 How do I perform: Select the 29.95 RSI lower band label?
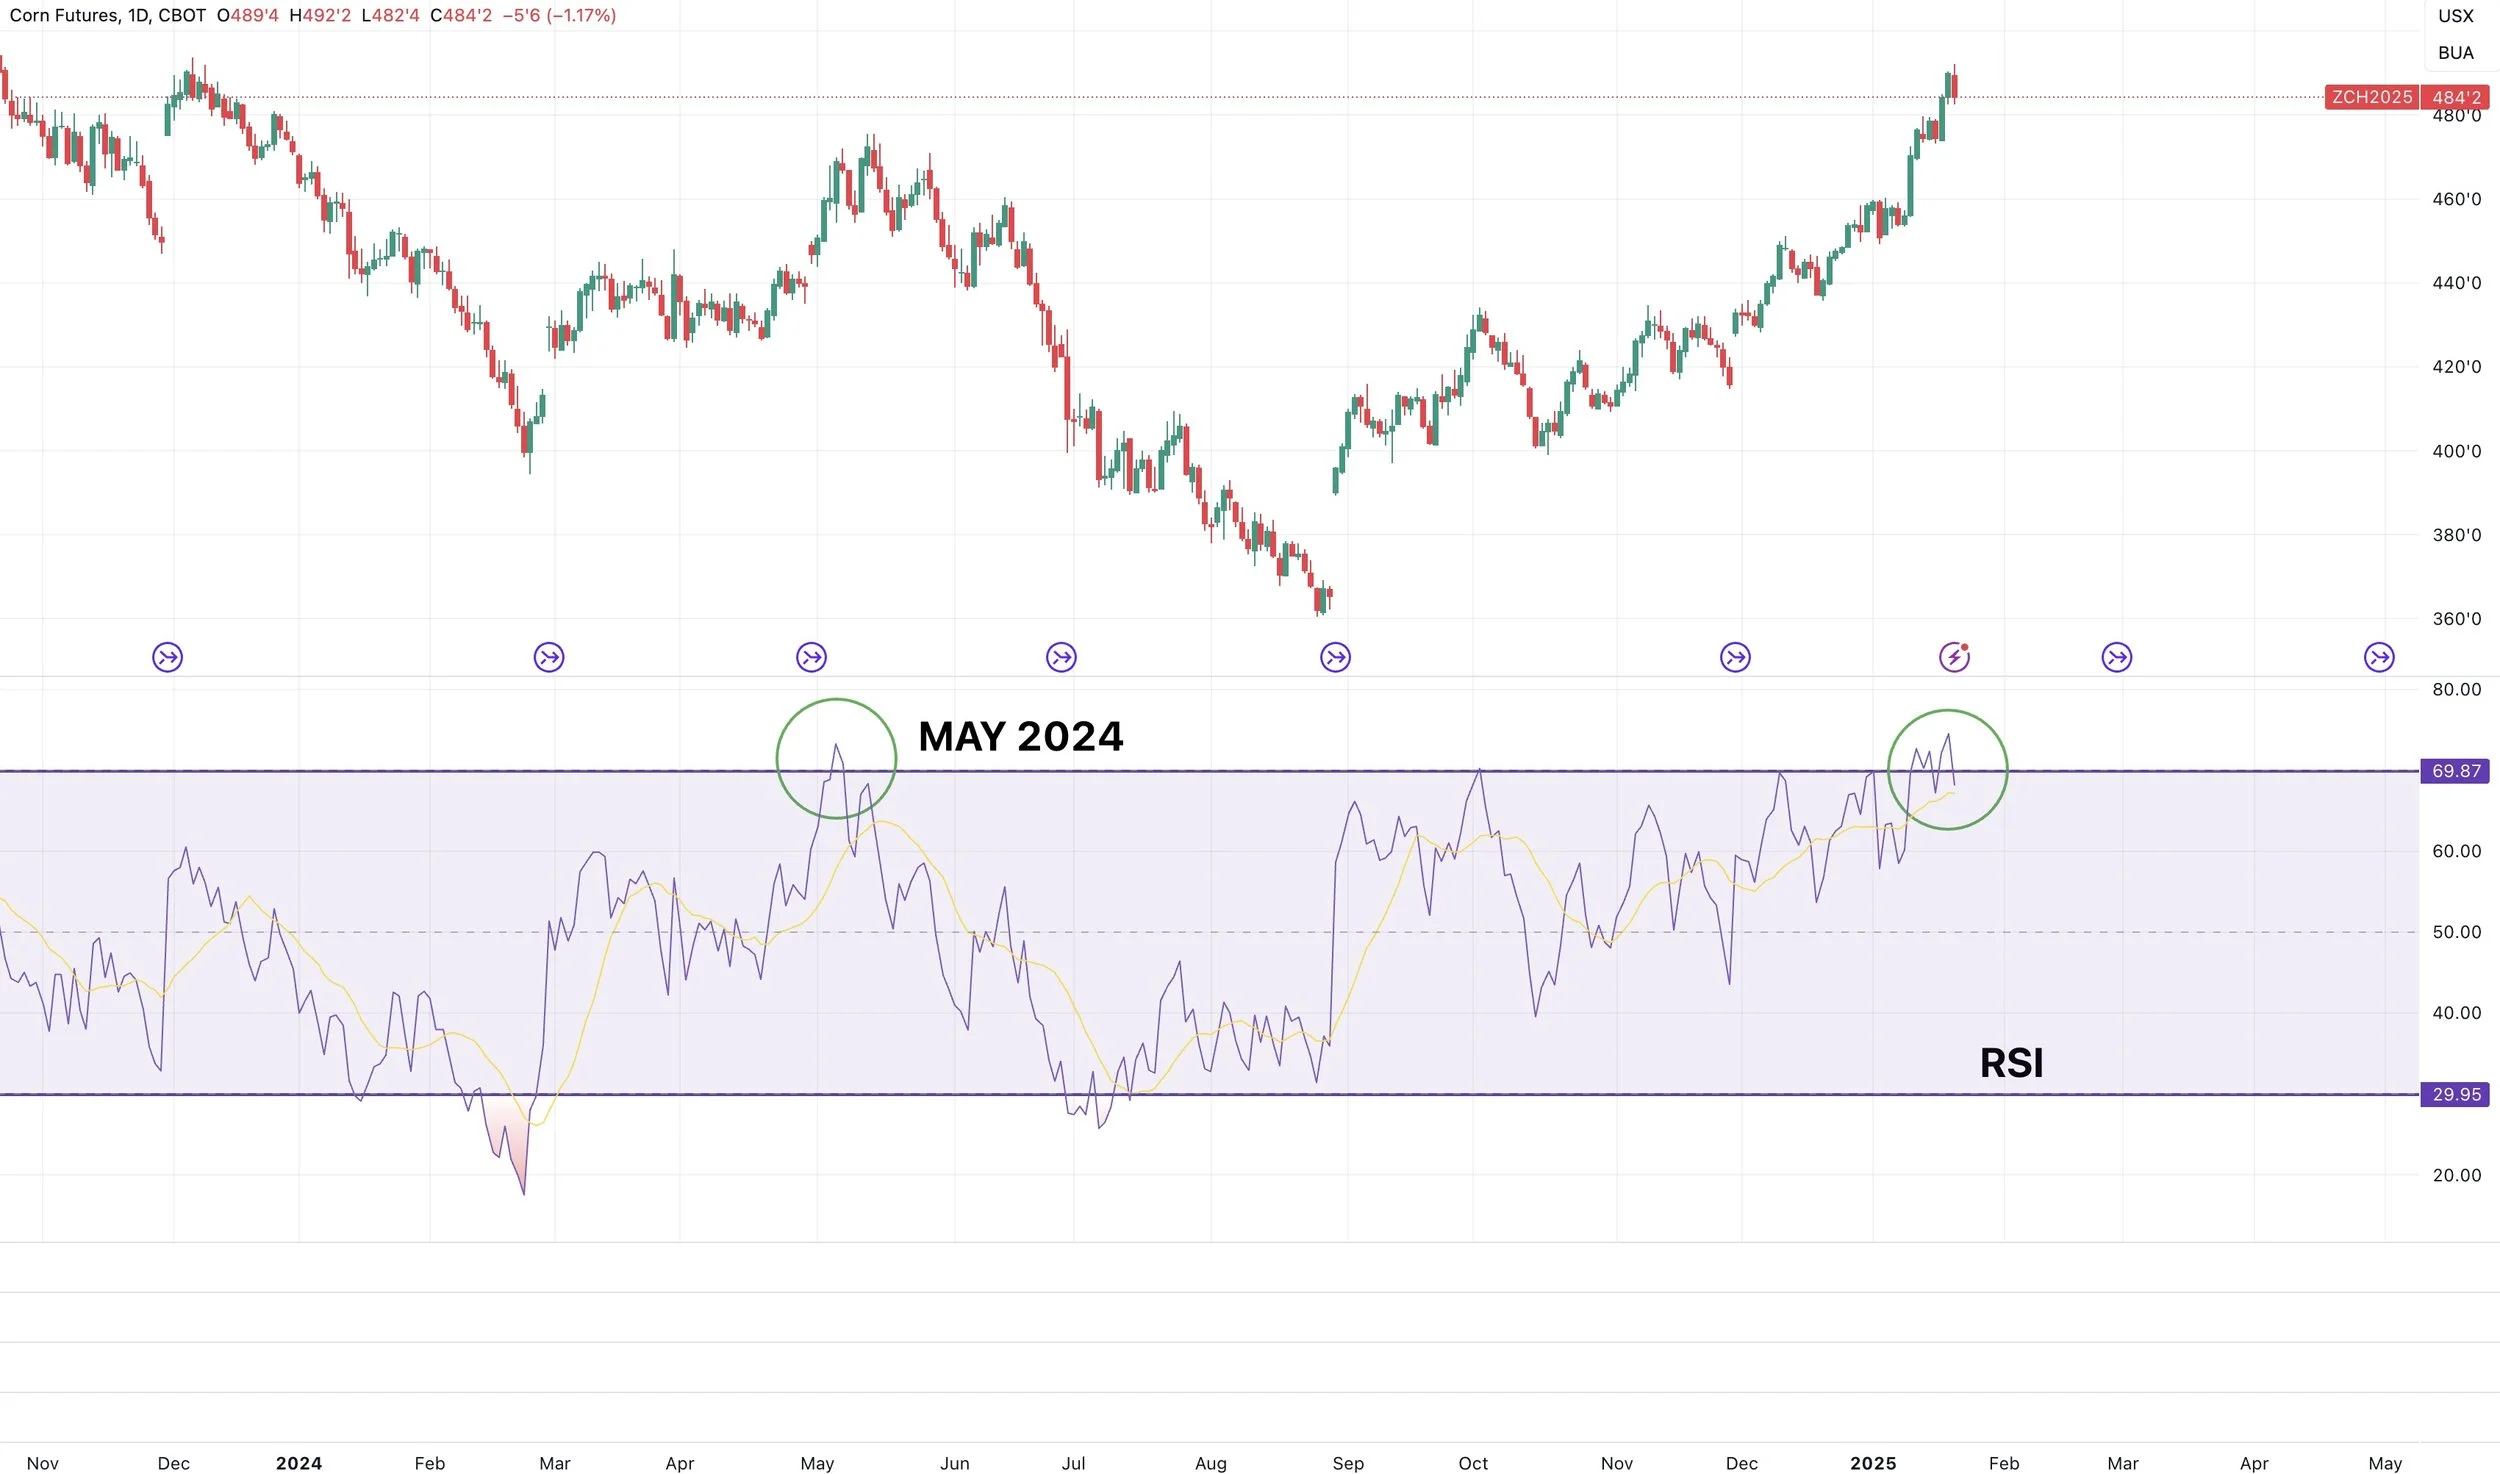(x=2455, y=1094)
